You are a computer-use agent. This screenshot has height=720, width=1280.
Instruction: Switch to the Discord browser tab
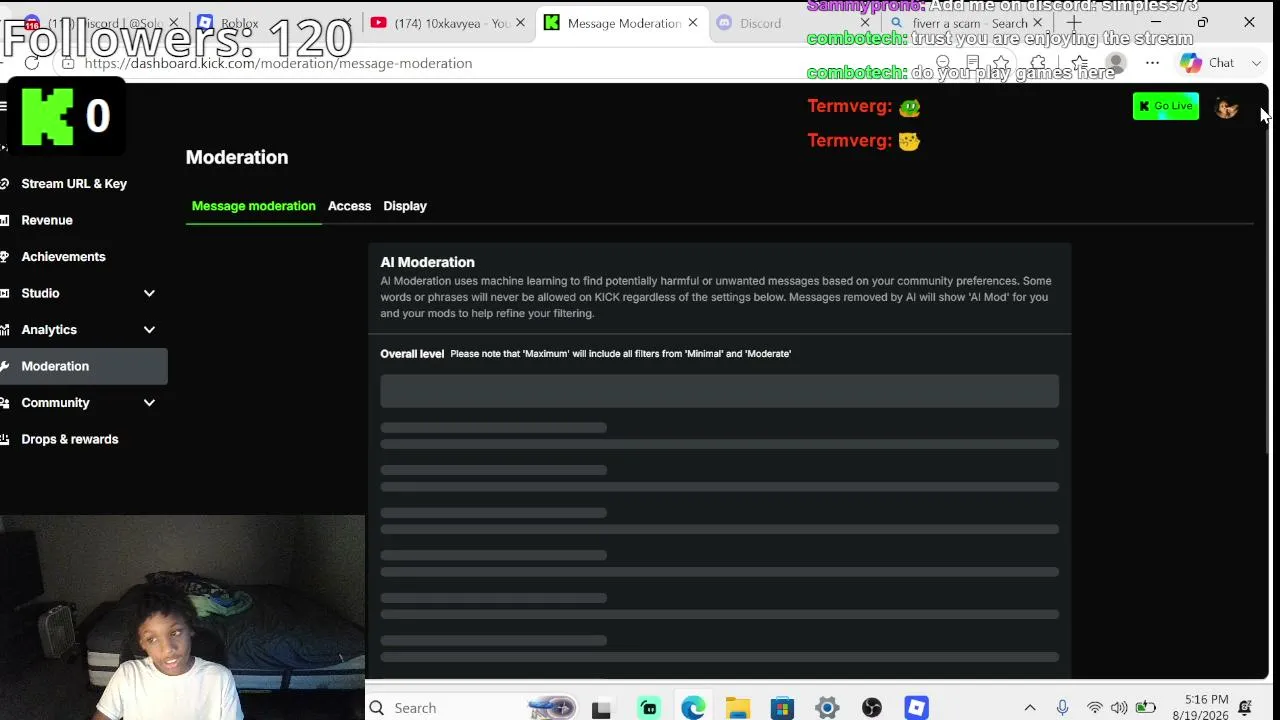coord(790,23)
